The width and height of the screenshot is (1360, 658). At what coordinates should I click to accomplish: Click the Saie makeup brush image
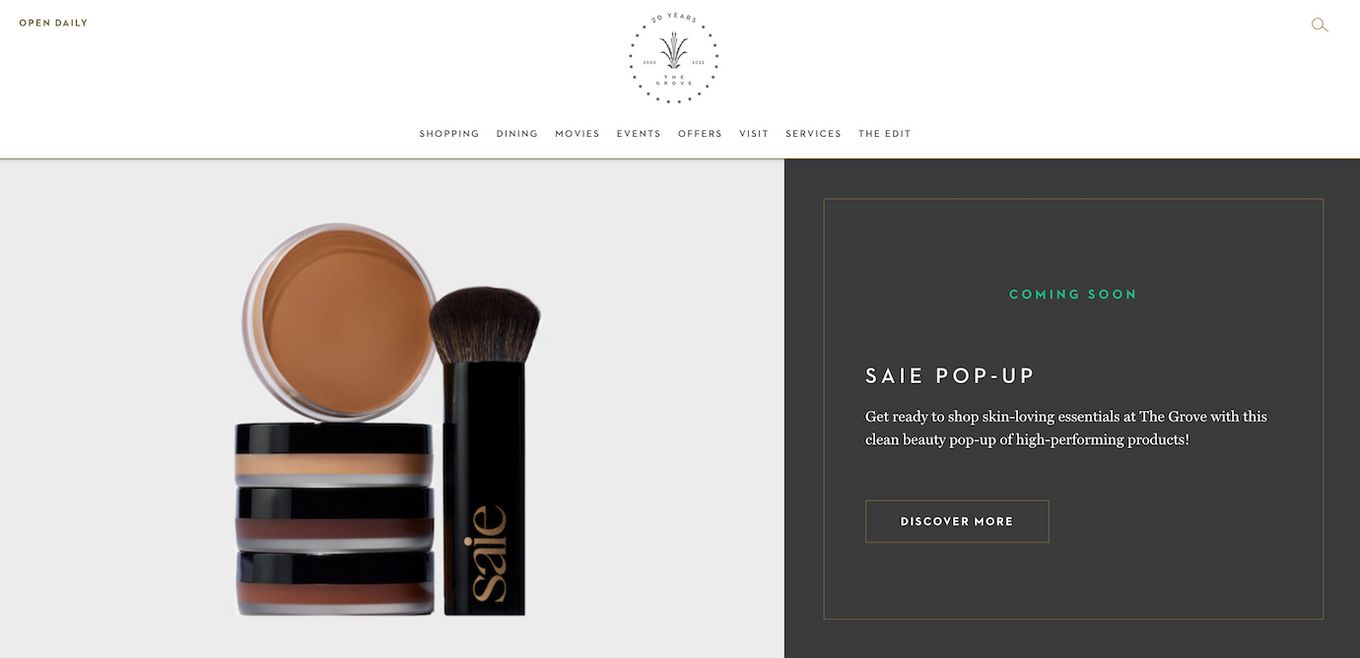(485, 450)
